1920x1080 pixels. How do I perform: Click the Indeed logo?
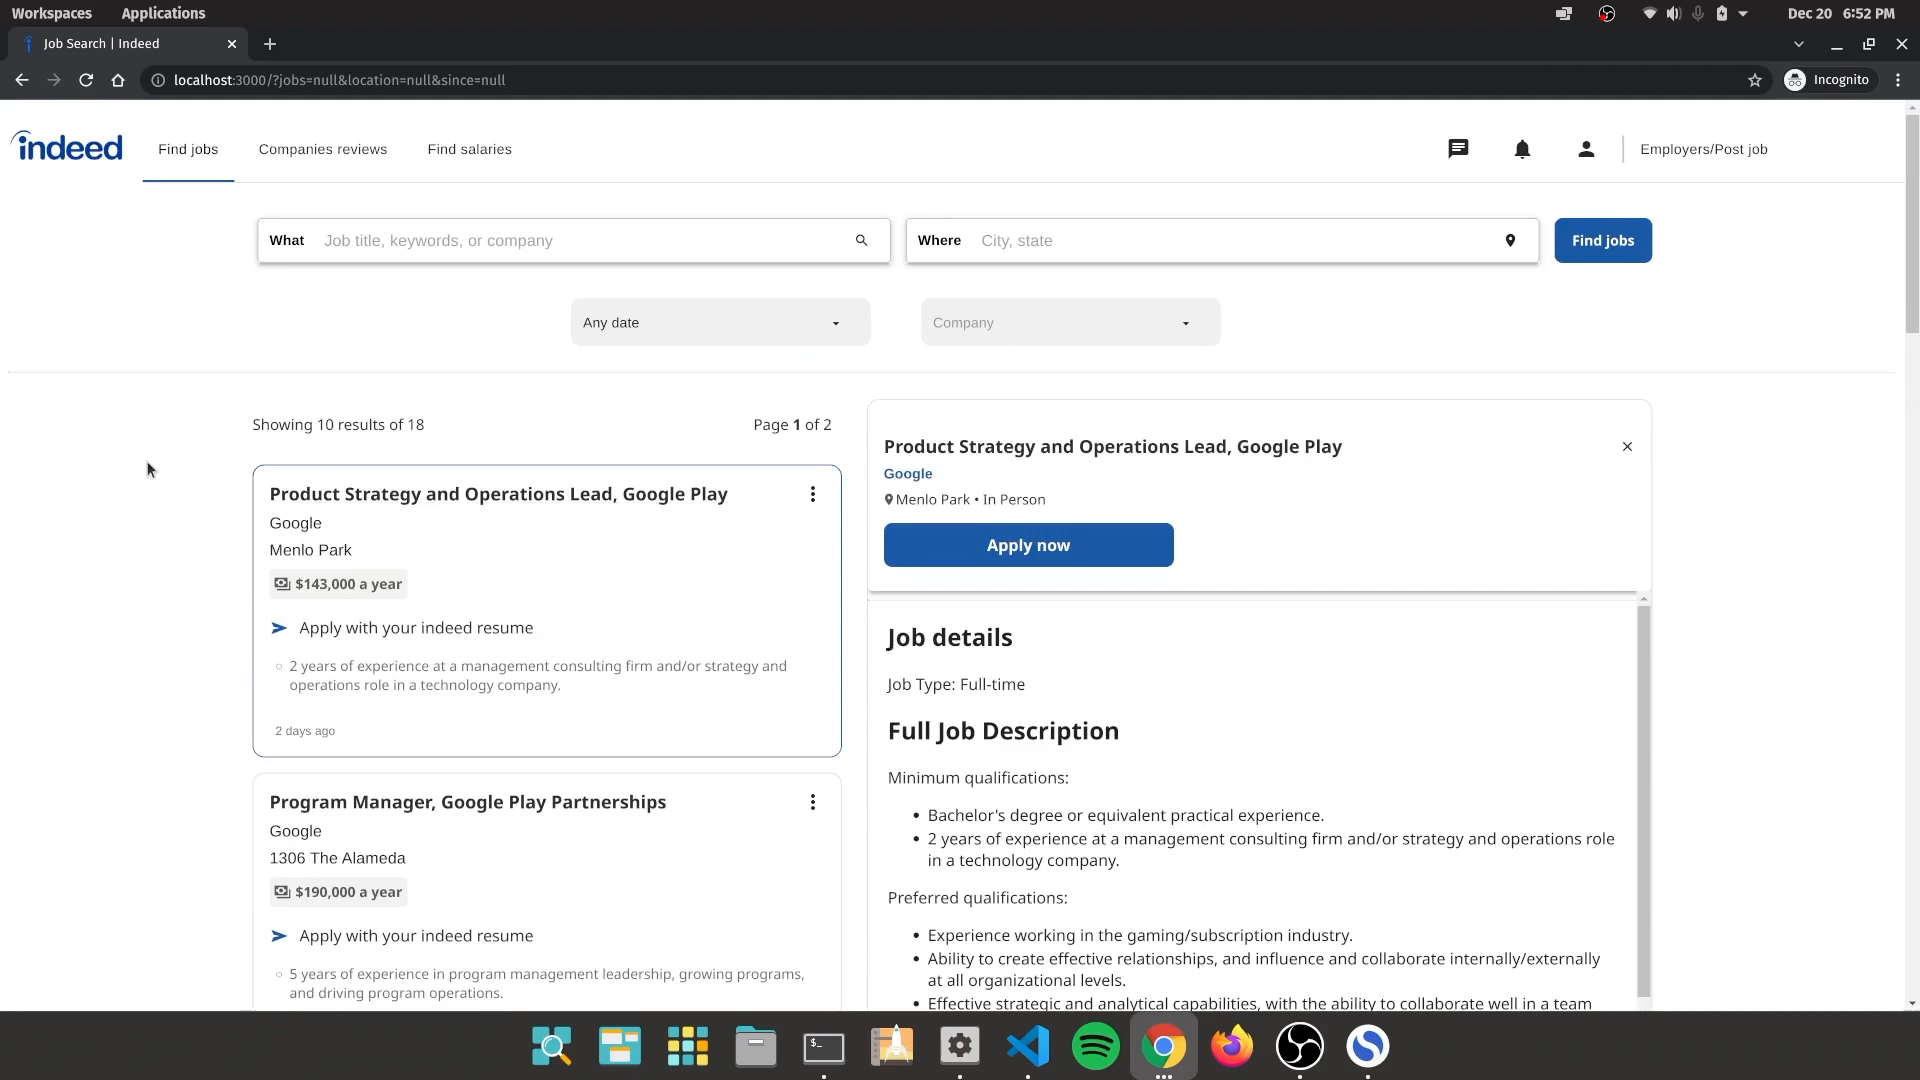[x=67, y=147]
